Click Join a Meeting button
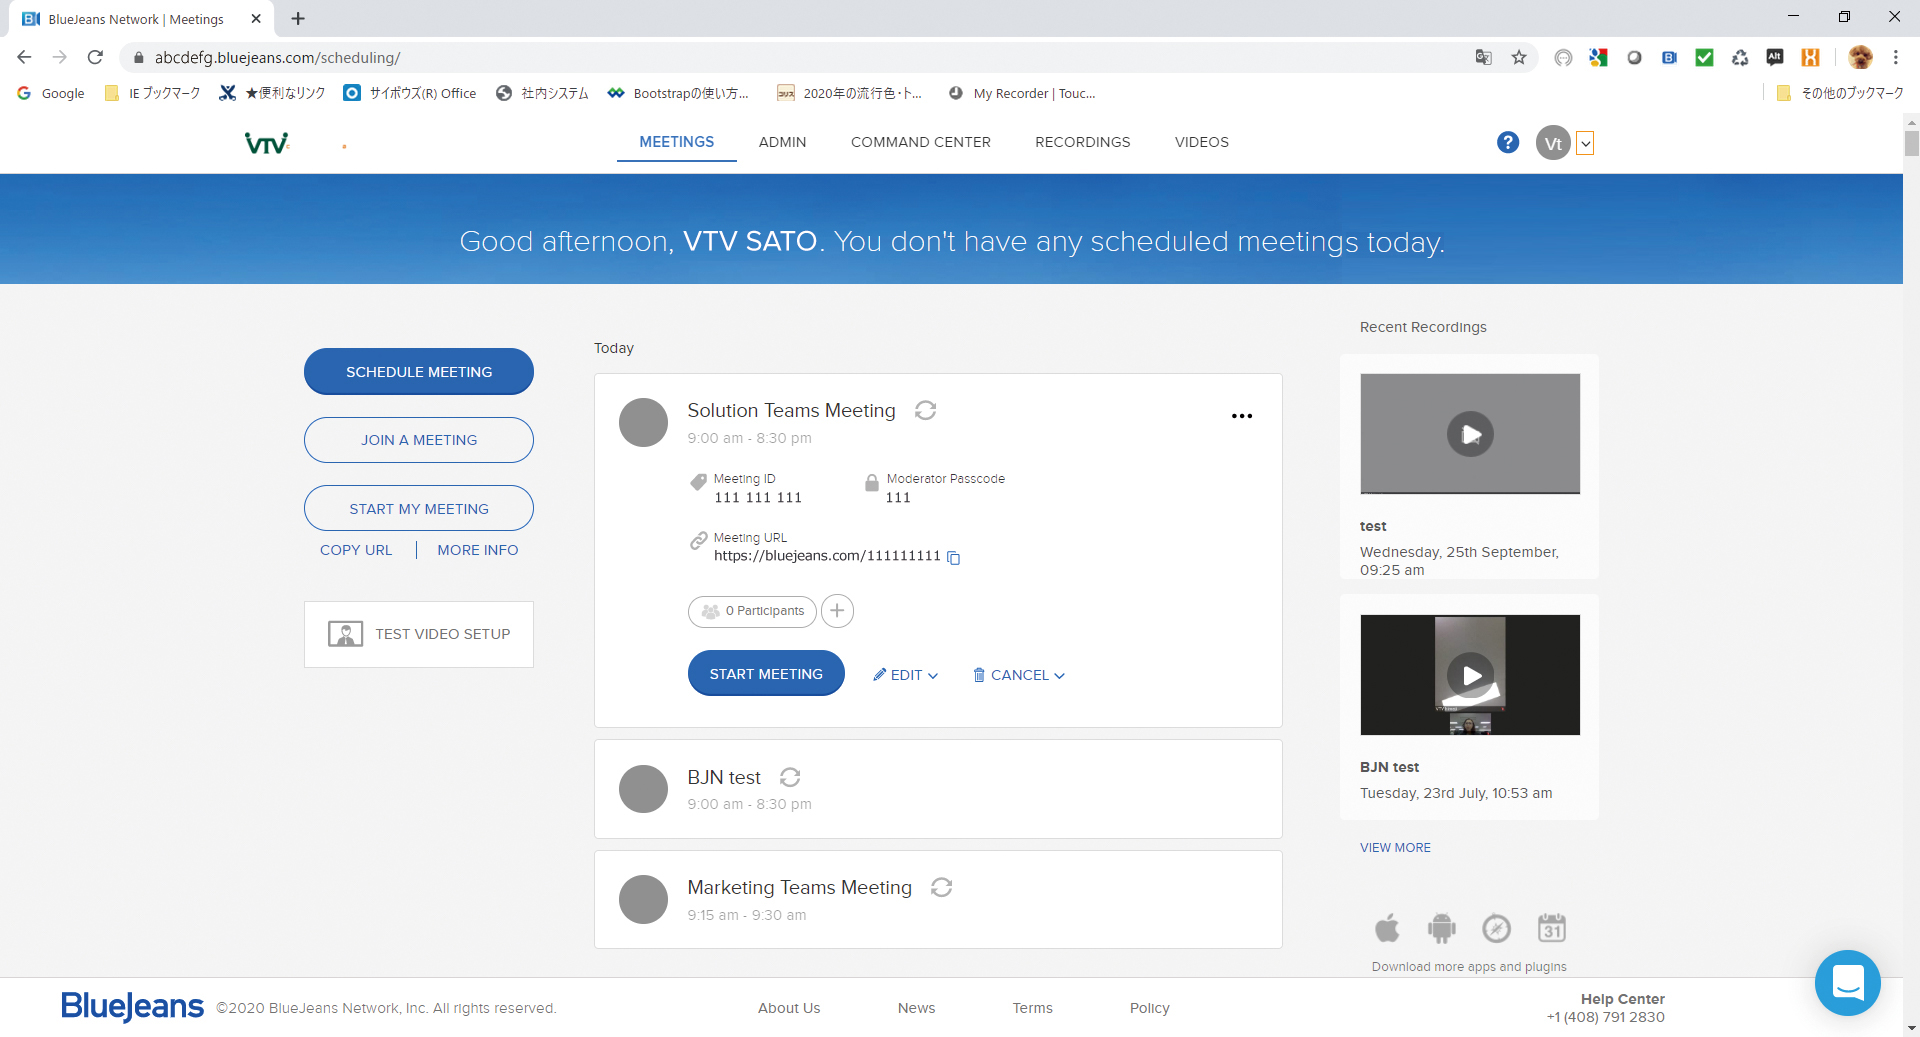1920x1037 pixels. (419, 440)
